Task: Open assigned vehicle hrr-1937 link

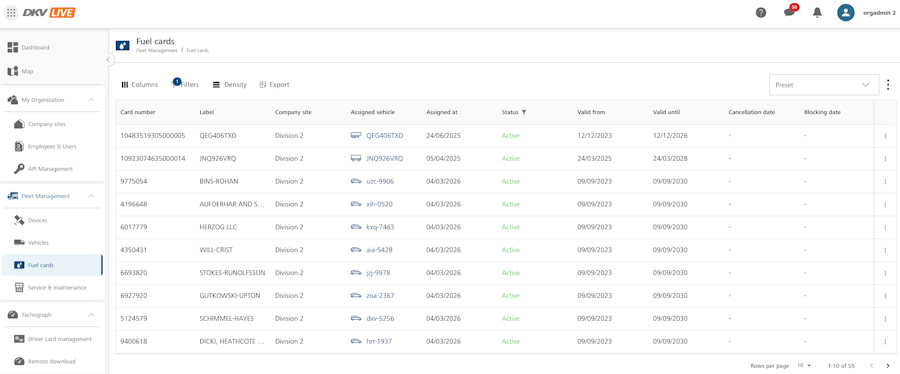Action: click(x=379, y=341)
